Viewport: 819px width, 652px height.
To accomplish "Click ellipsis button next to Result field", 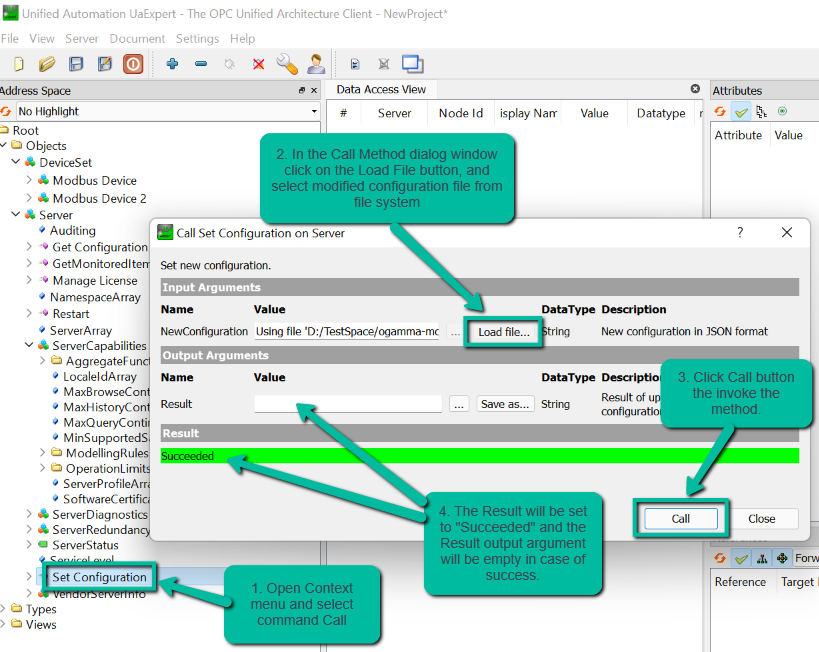I will [459, 404].
